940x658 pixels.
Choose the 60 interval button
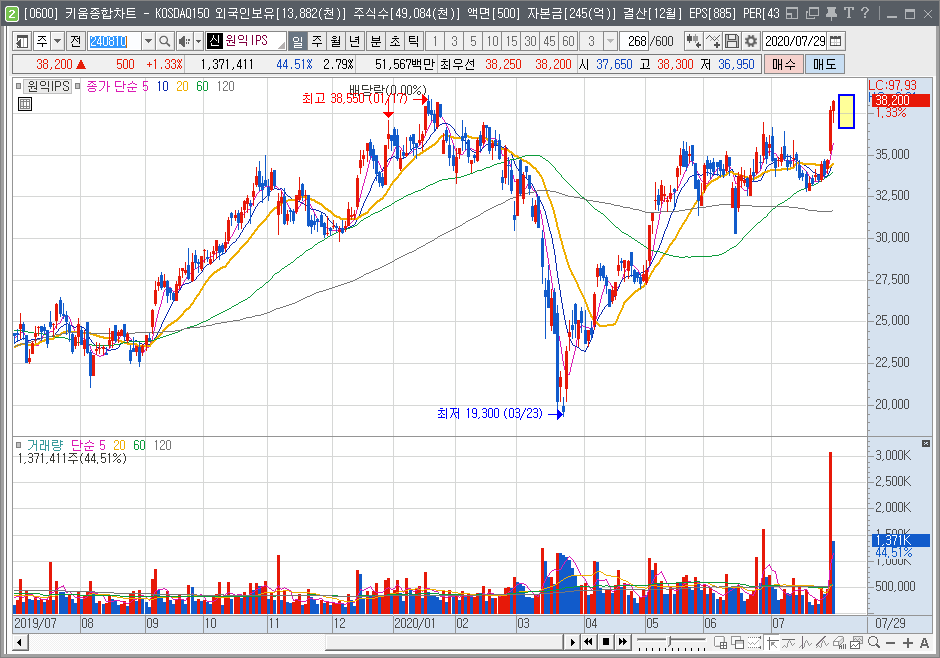568,41
